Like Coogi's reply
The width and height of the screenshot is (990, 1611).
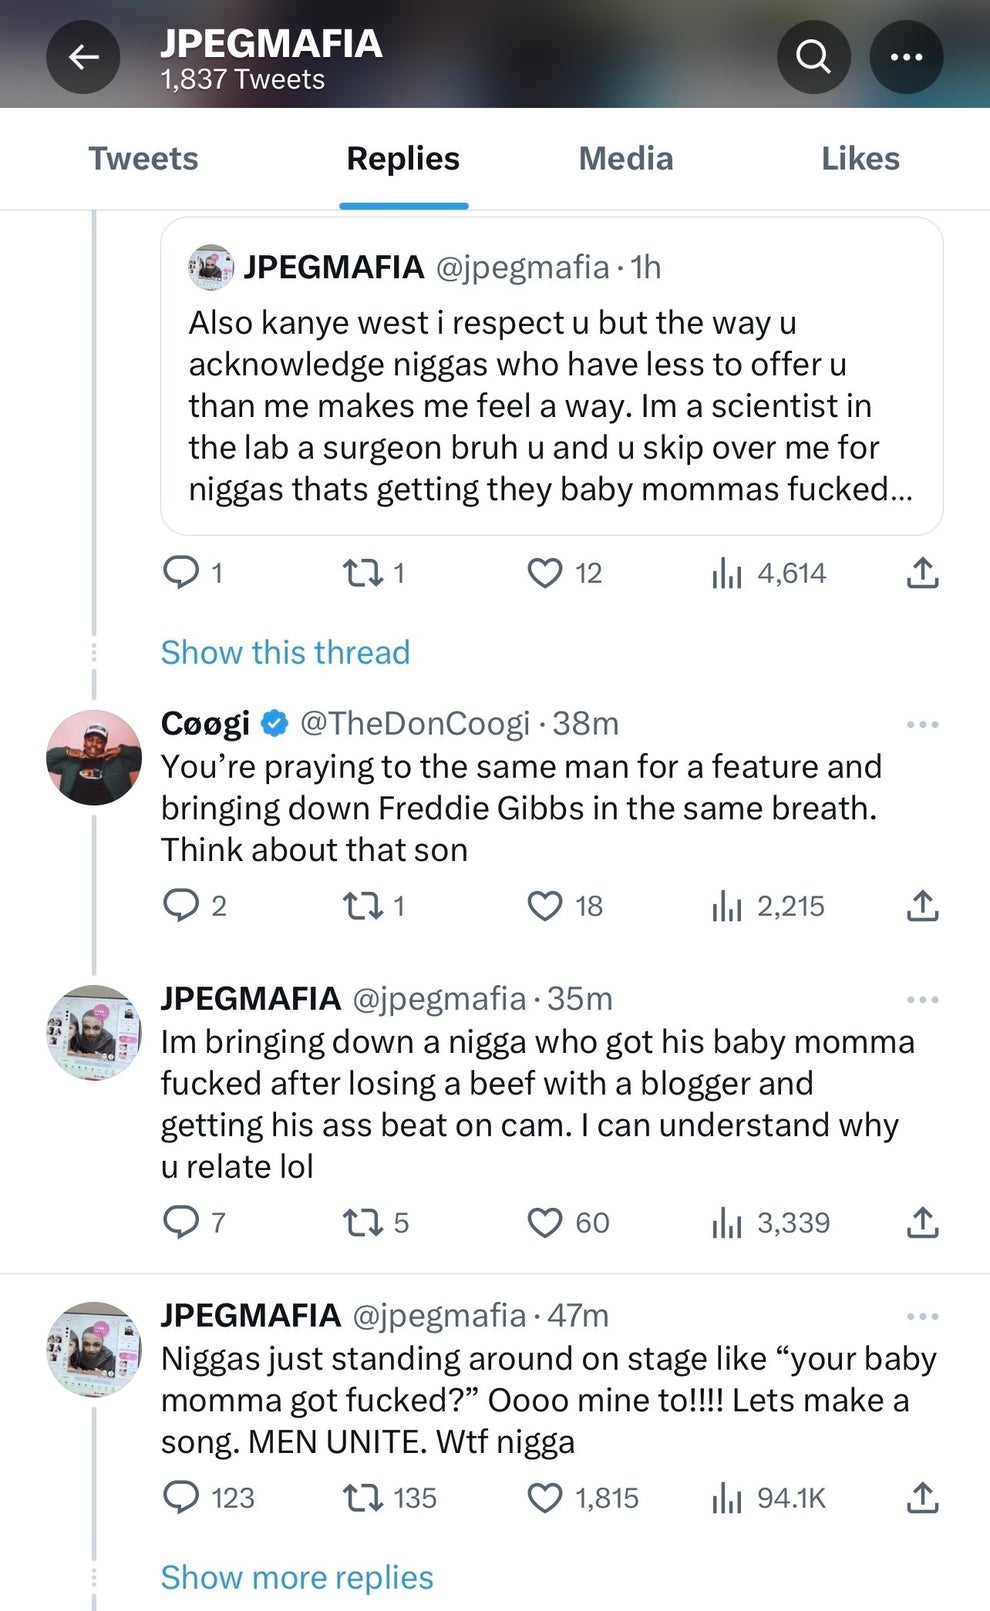pyautogui.click(x=544, y=906)
